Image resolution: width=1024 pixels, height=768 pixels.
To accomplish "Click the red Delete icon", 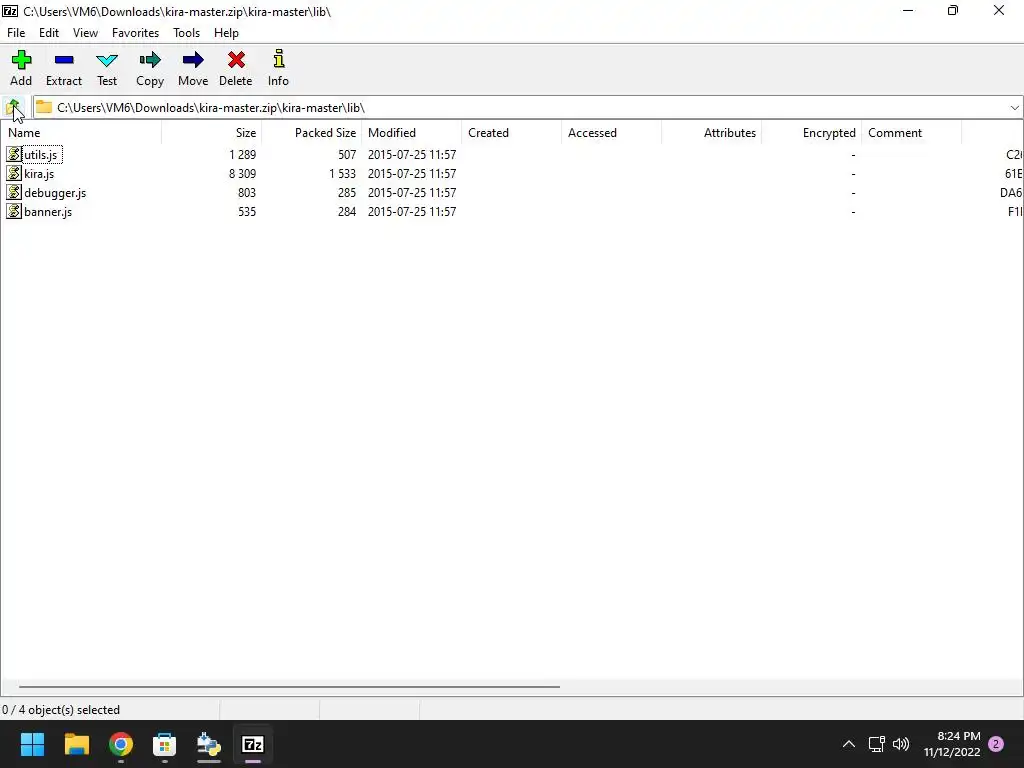I will point(236,60).
